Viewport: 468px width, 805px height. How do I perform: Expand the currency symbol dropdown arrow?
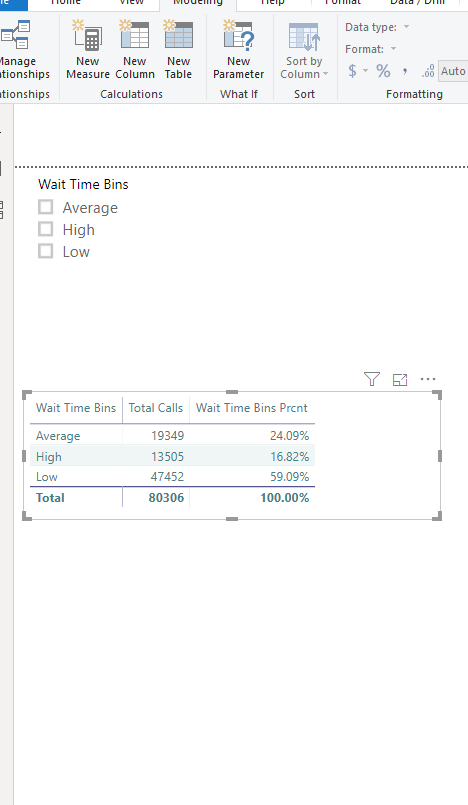coord(365,71)
